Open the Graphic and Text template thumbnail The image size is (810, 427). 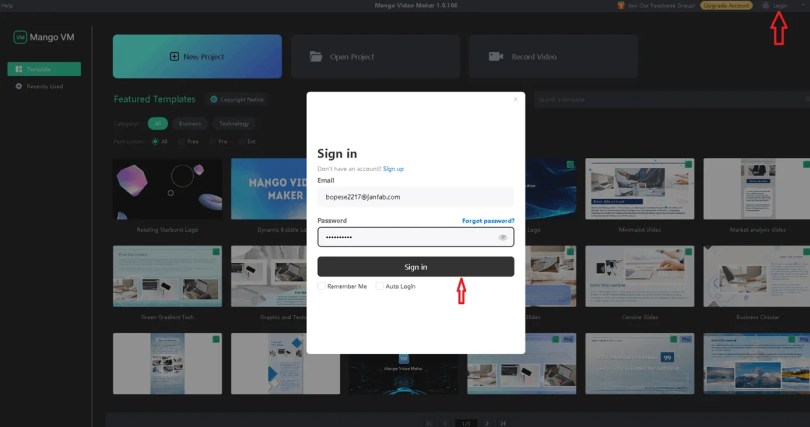click(269, 276)
